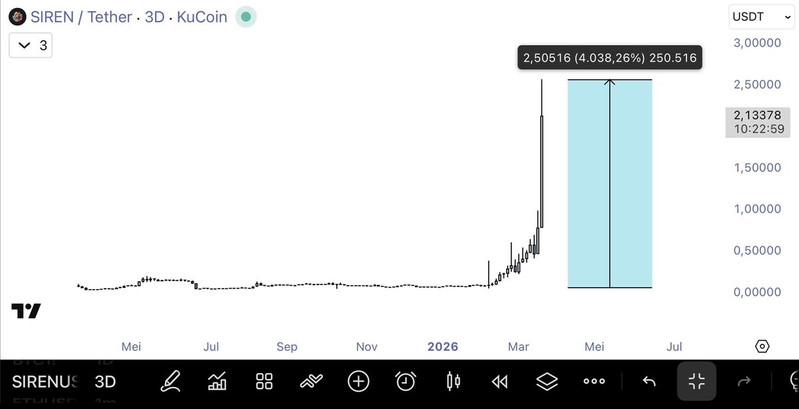This screenshot has width=799, height=409.
Task: Open the SIRENUS symbol search
Action: click(43, 382)
